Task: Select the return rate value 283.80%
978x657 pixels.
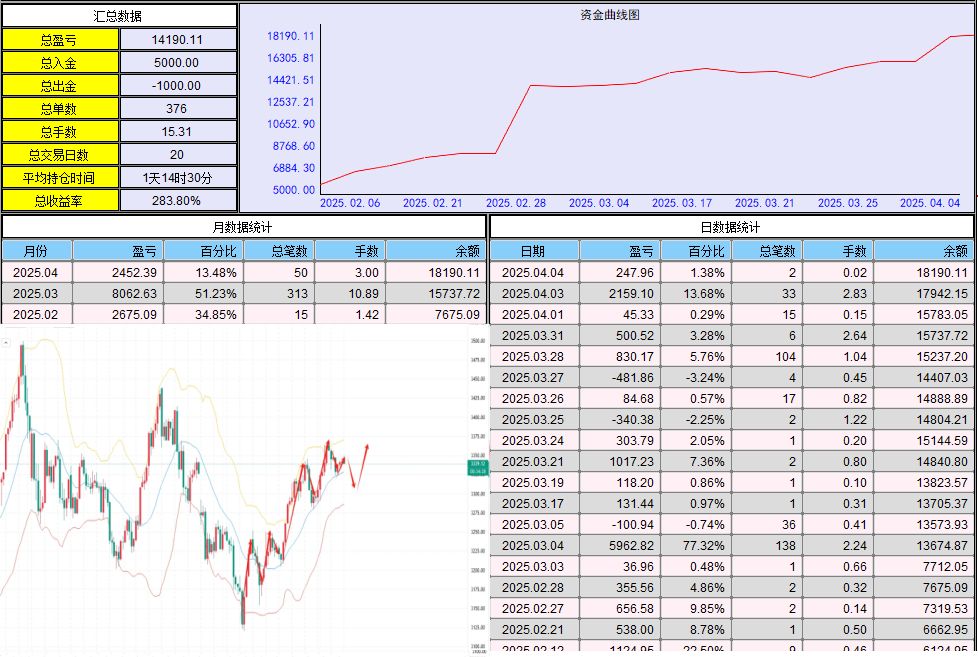Action: pos(178,201)
